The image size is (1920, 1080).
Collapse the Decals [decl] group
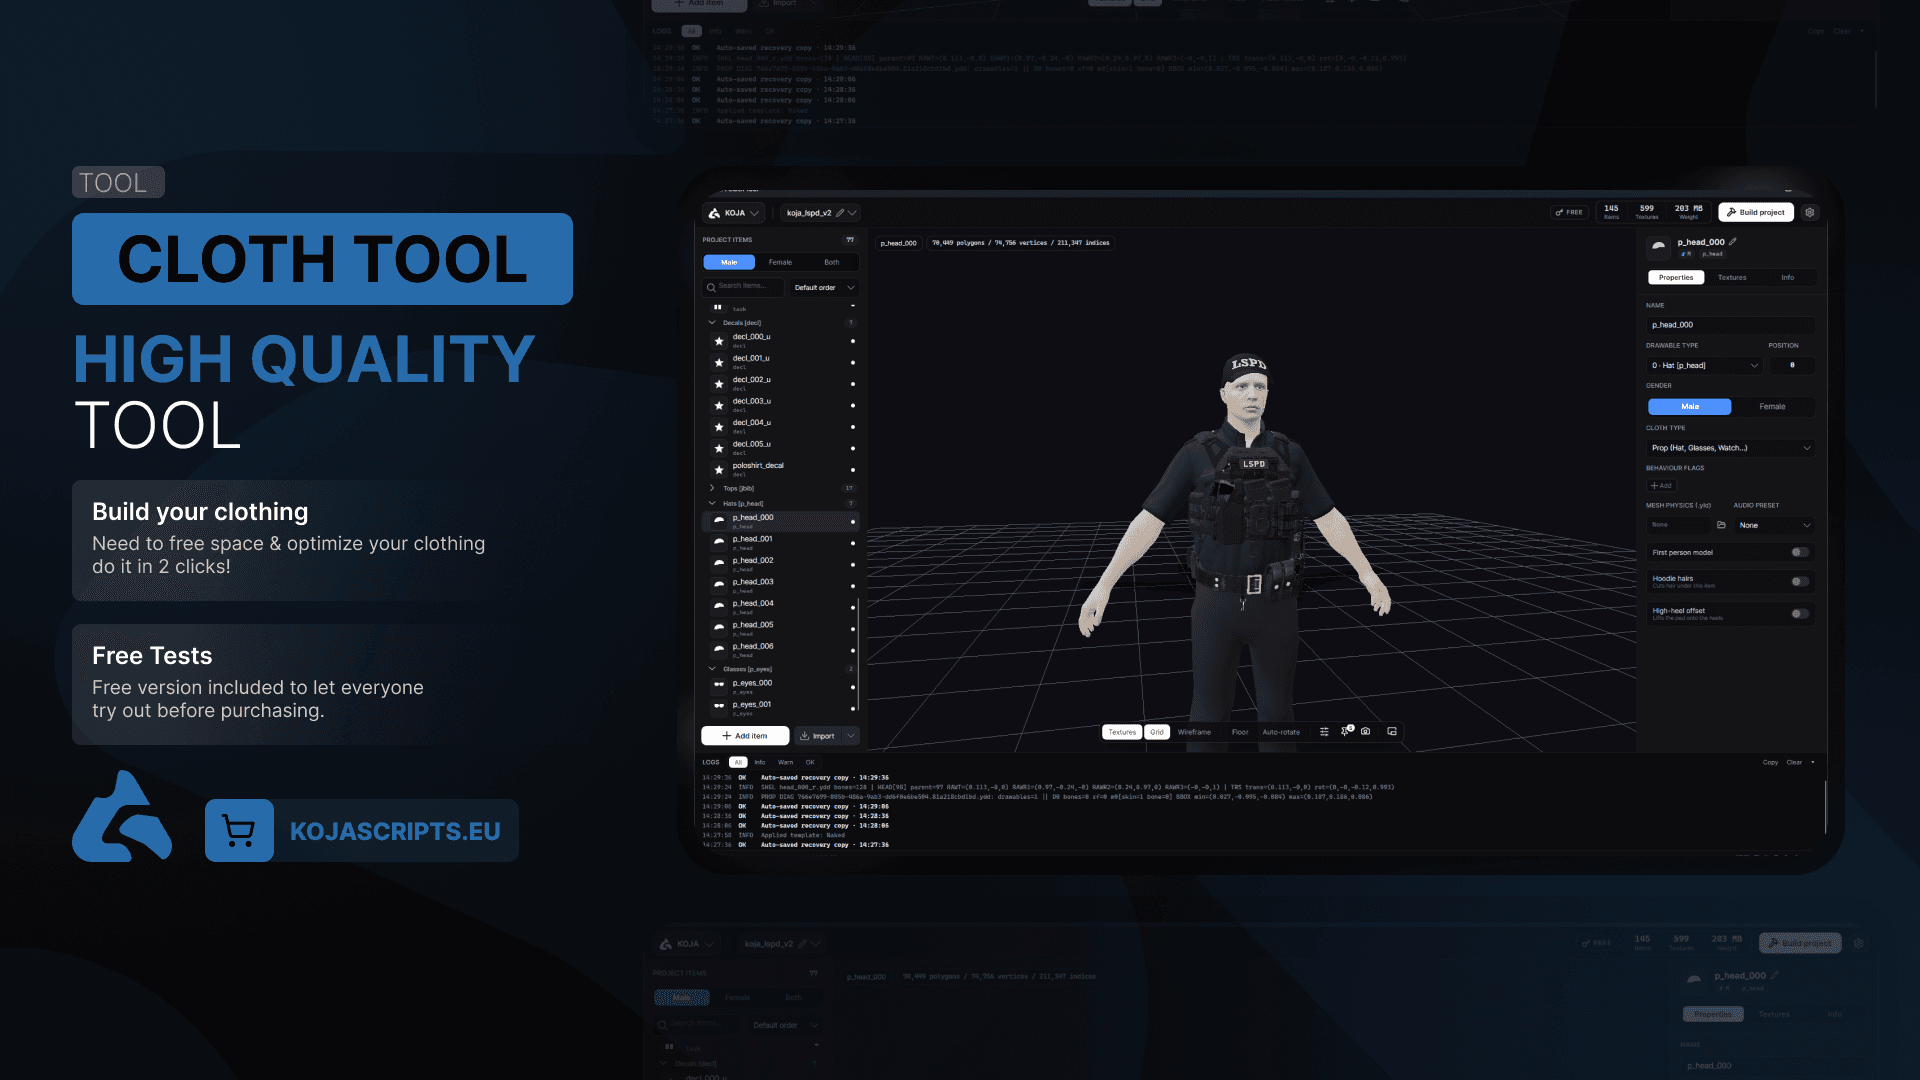(712, 323)
